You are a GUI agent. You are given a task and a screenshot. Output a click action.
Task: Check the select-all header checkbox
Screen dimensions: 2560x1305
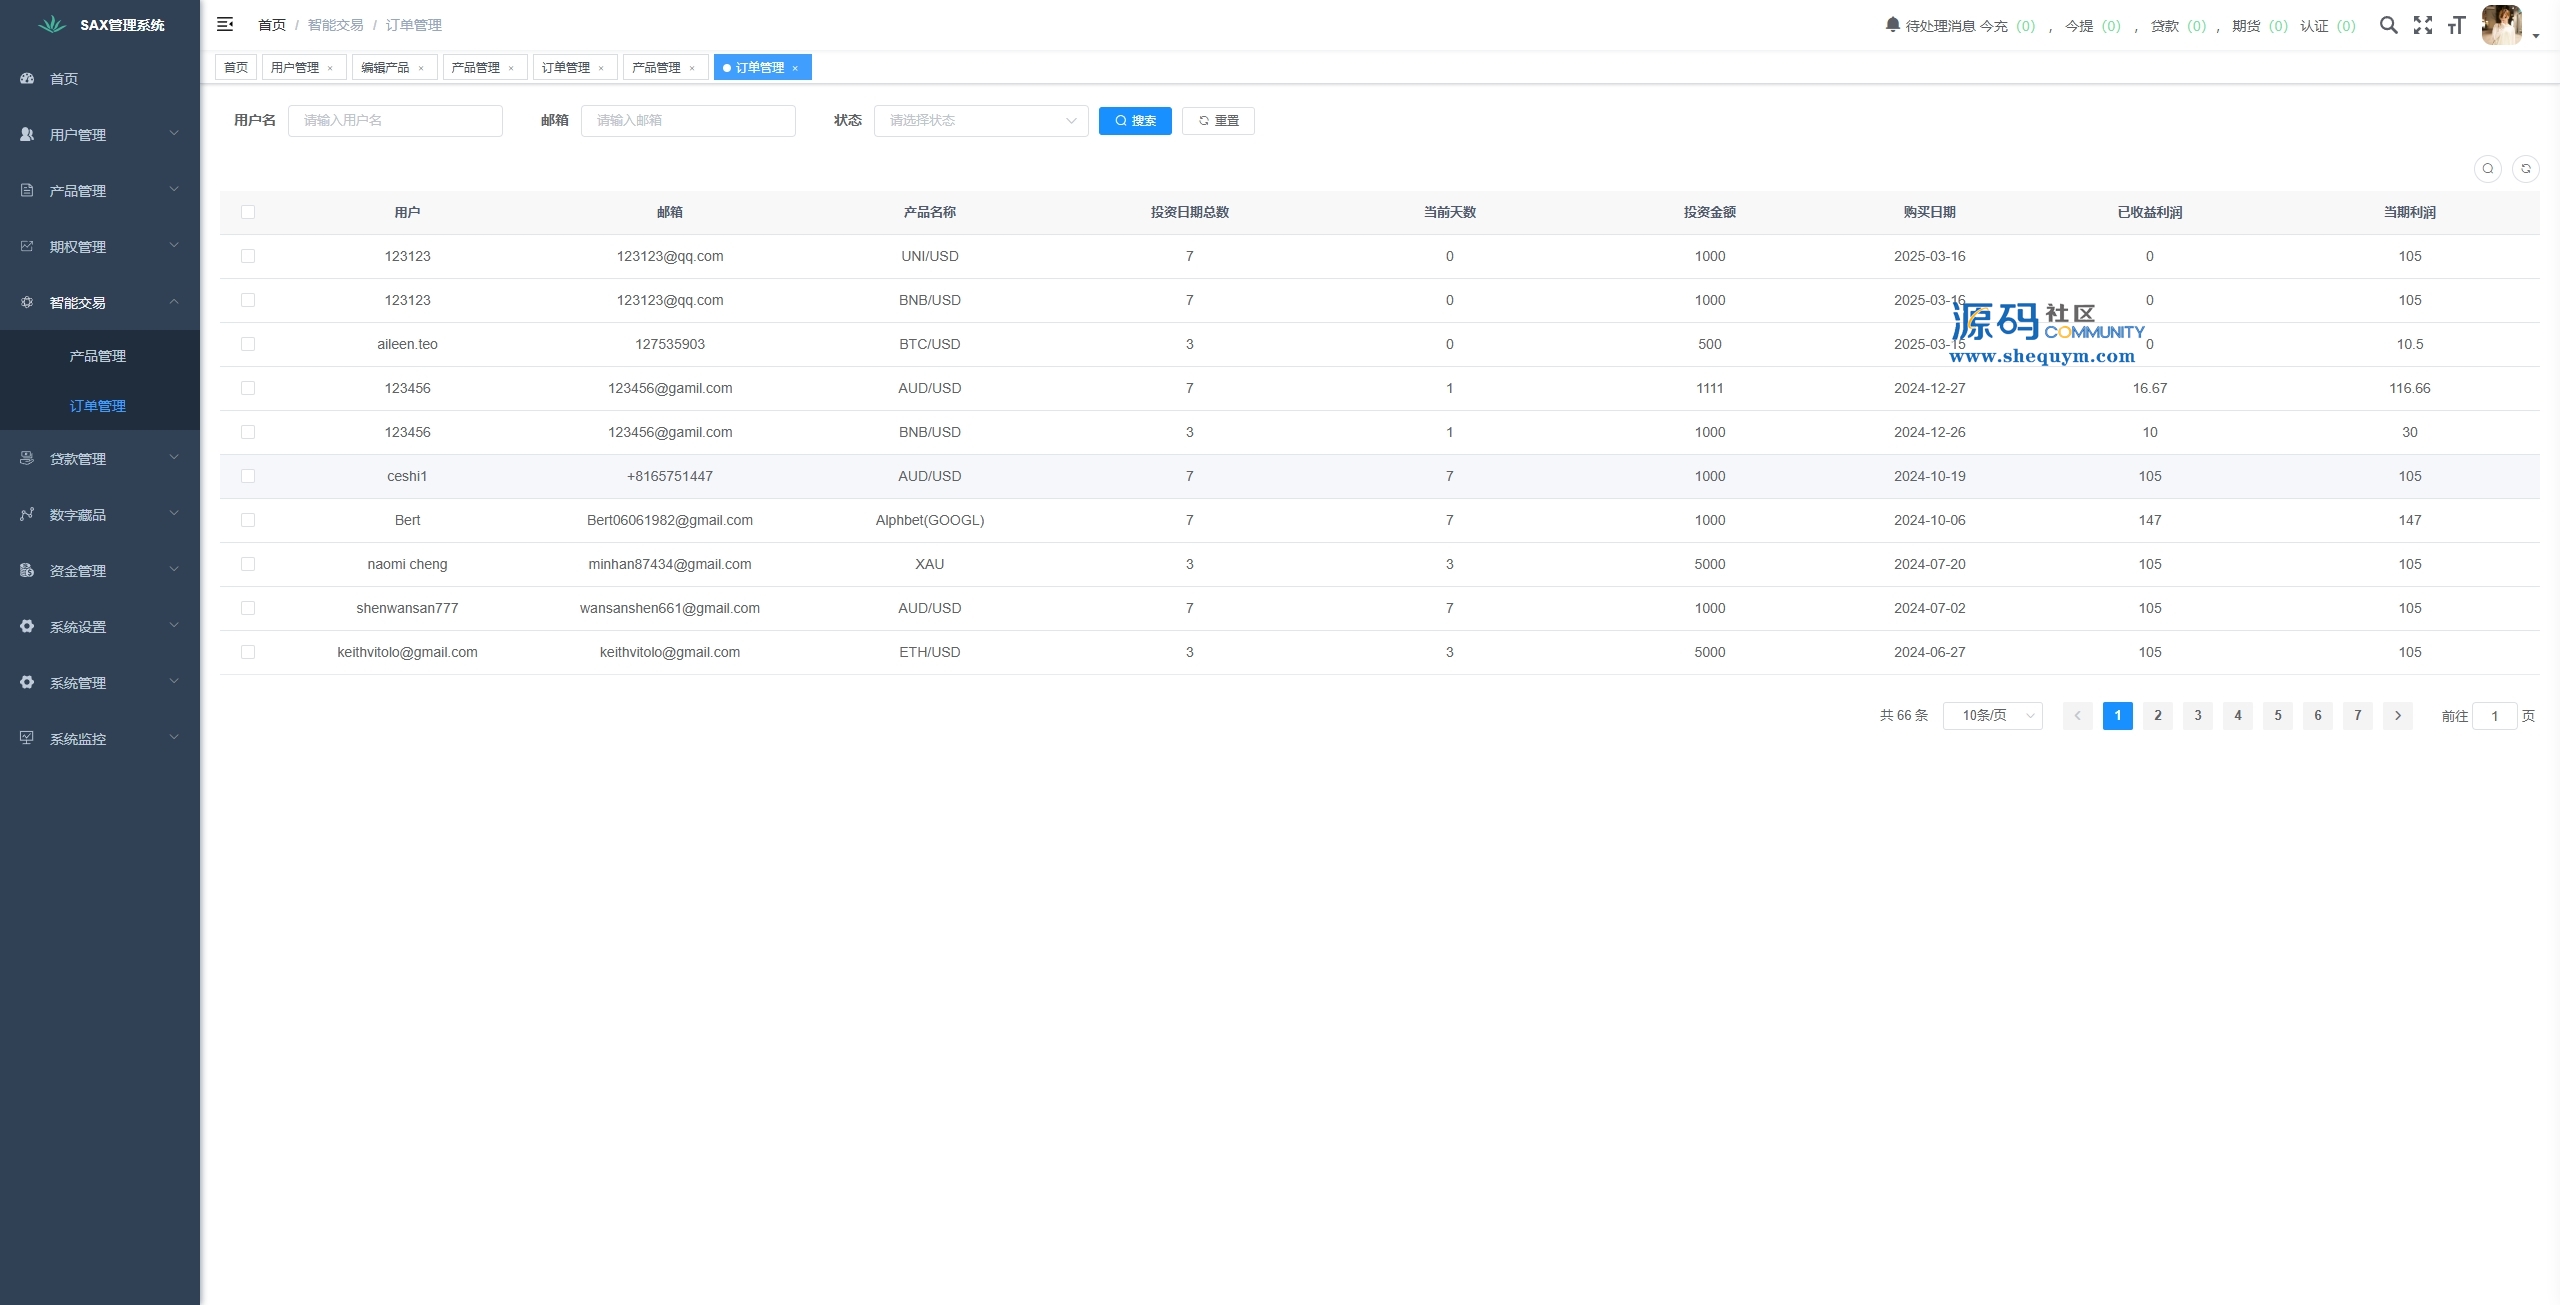(x=248, y=212)
